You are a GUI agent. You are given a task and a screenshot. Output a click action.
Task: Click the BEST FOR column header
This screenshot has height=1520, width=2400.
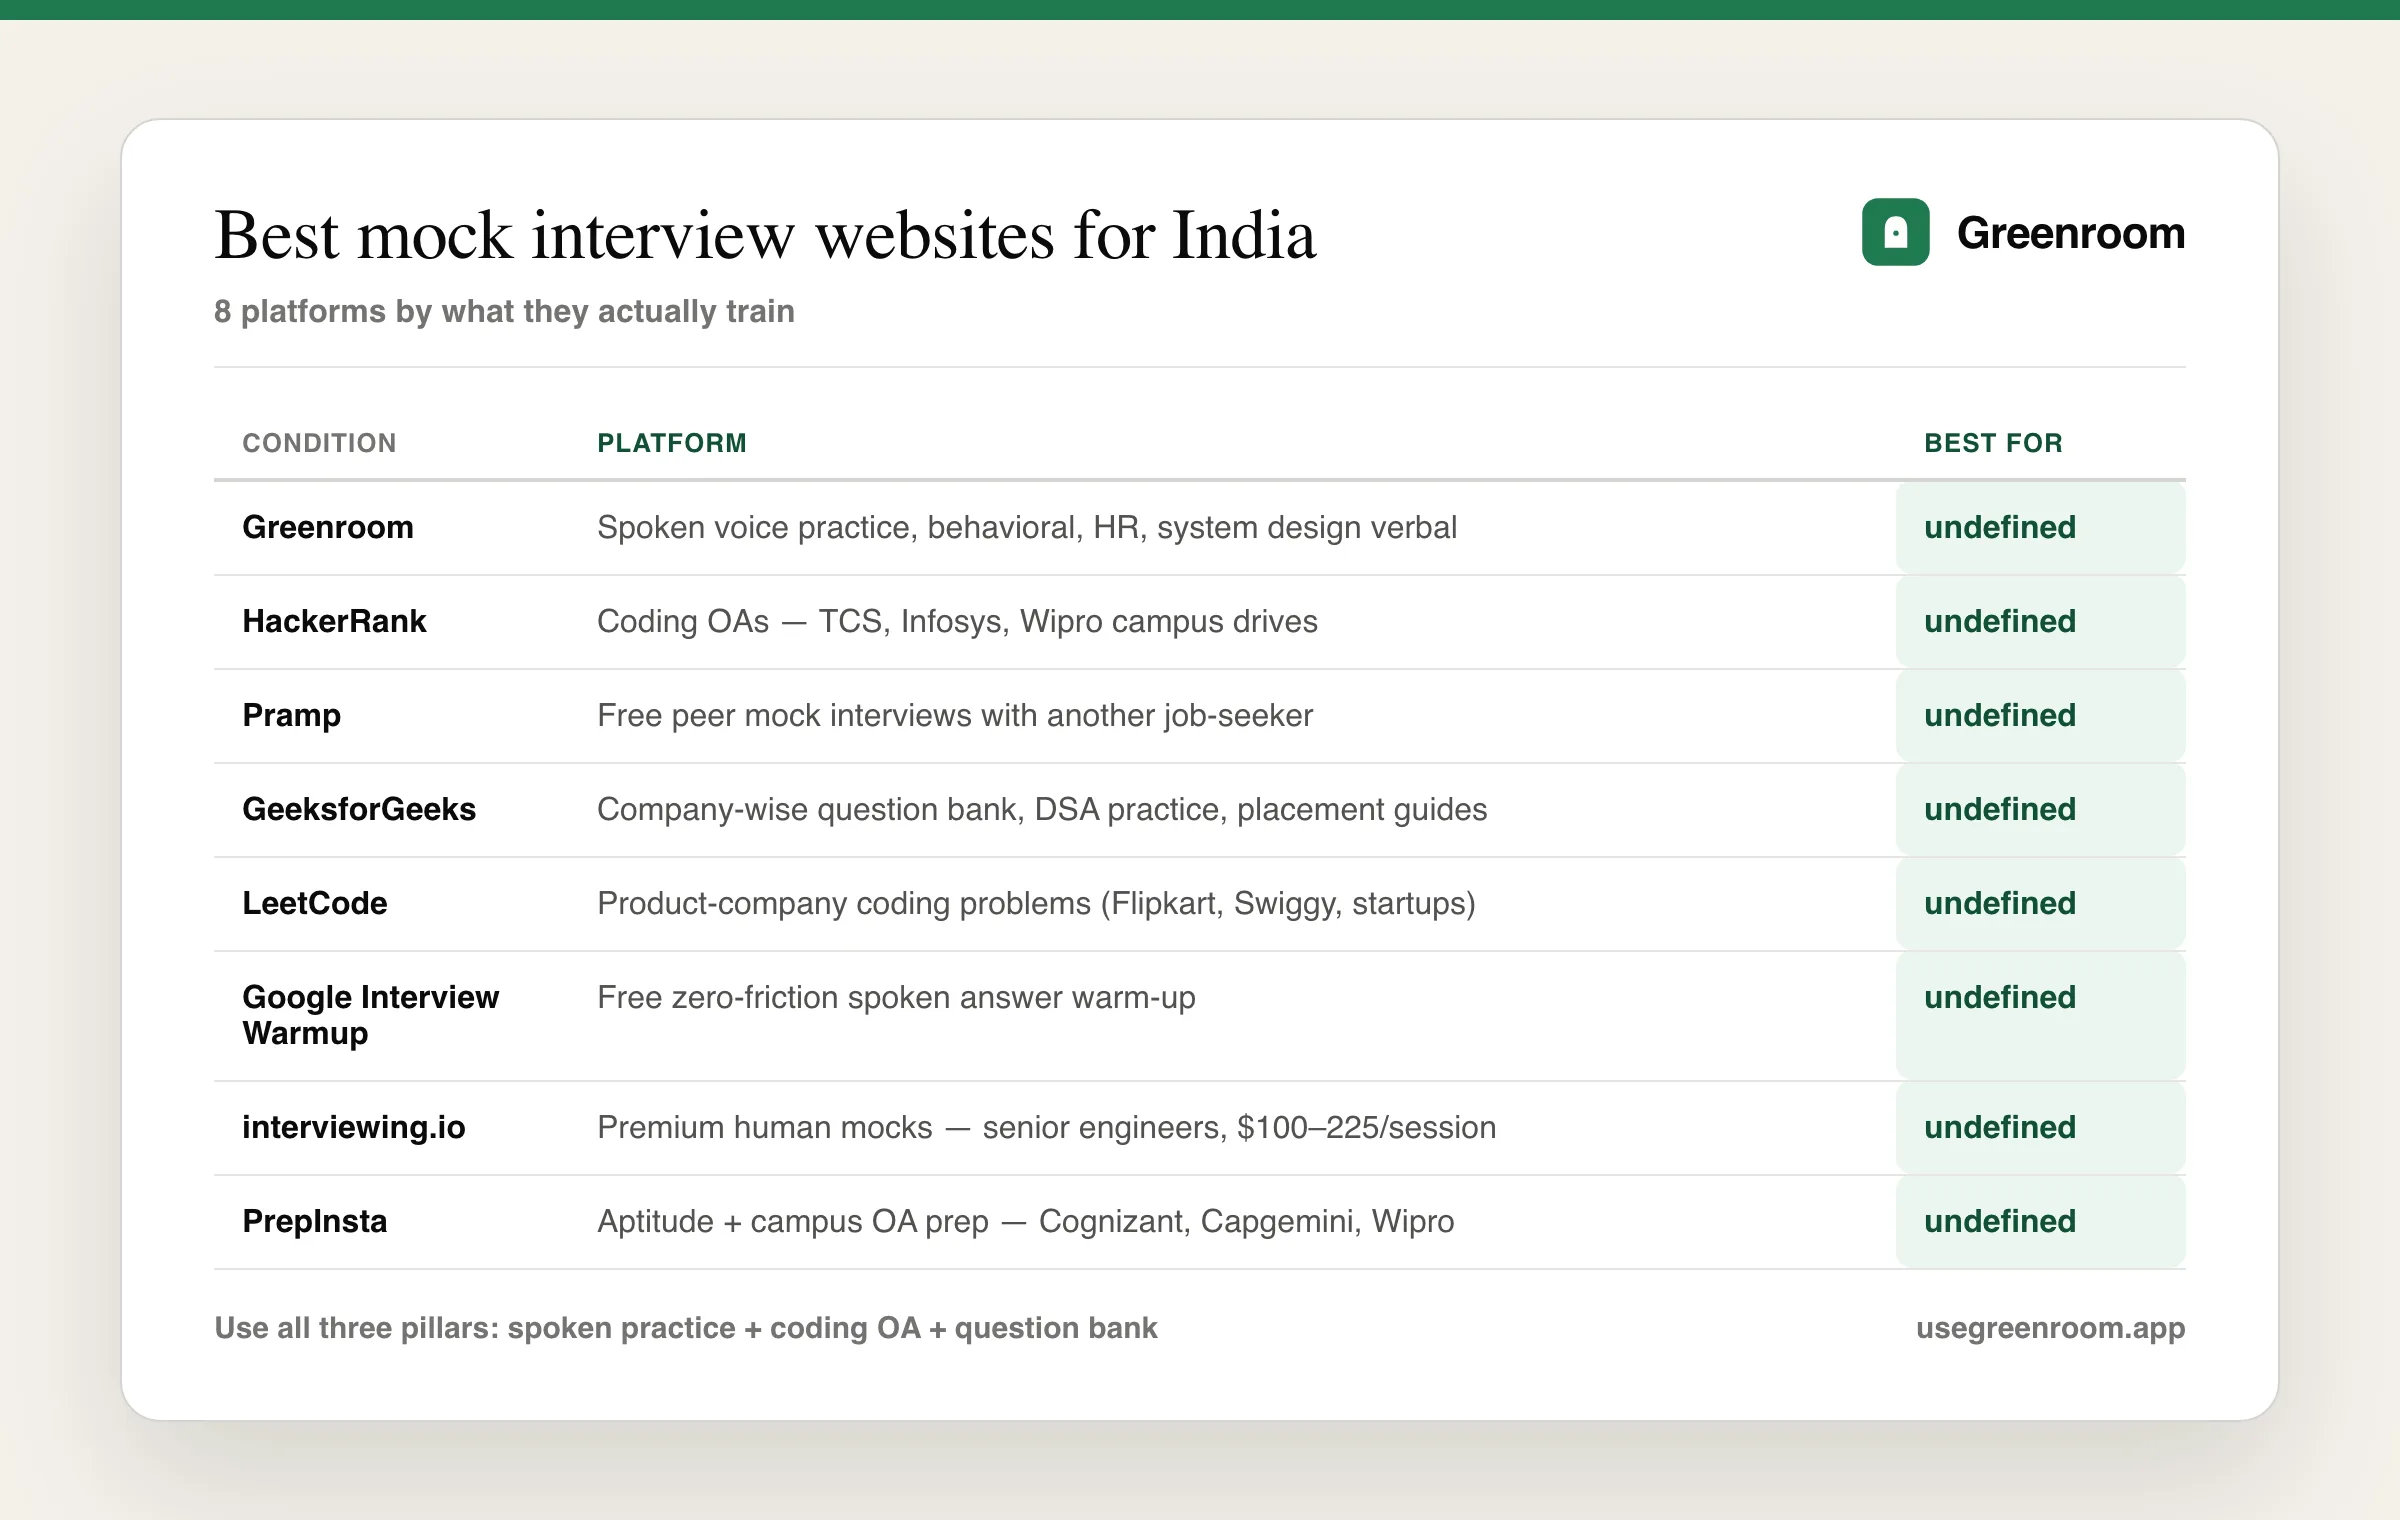tap(1993, 443)
